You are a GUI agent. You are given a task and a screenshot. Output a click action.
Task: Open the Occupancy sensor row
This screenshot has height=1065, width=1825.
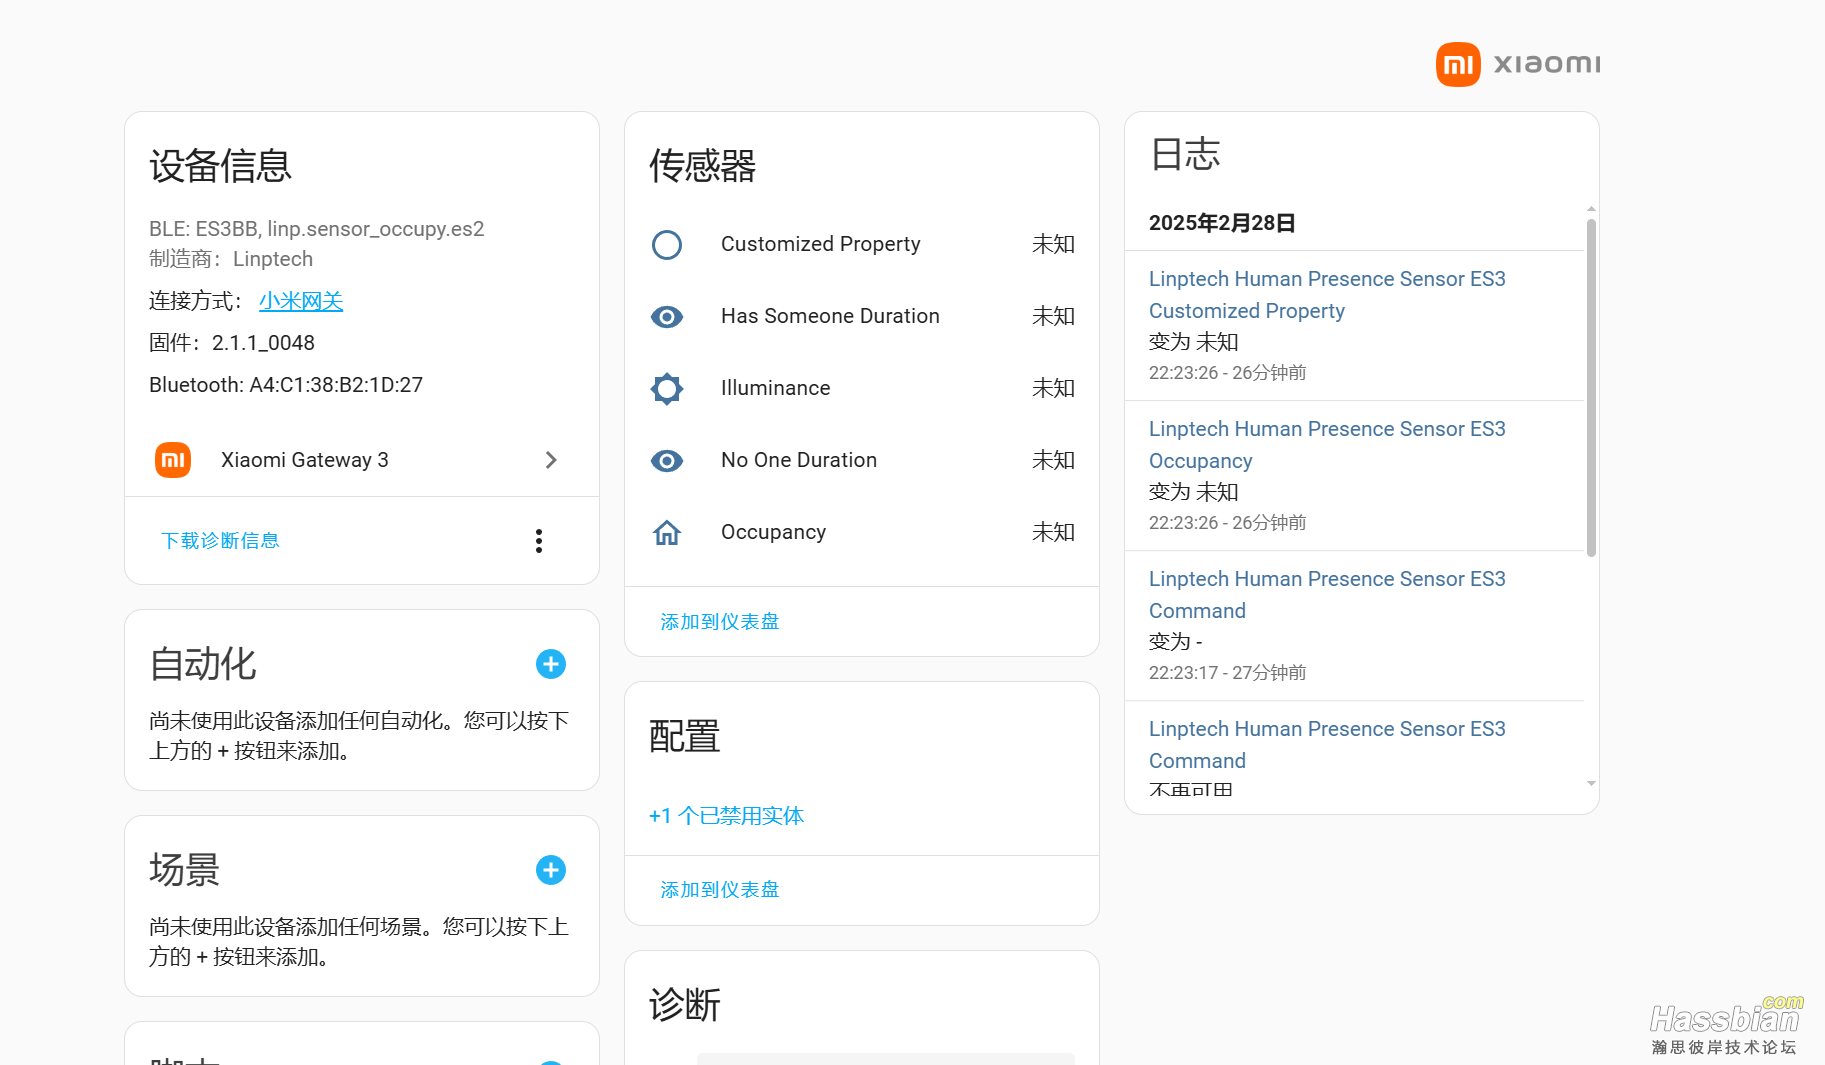(x=862, y=532)
